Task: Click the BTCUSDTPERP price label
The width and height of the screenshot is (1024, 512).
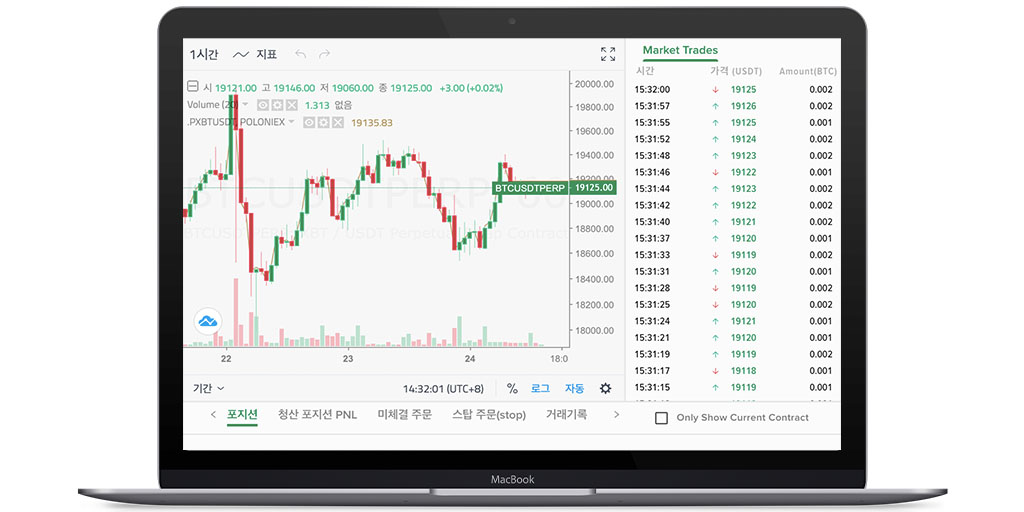Action: (x=529, y=188)
